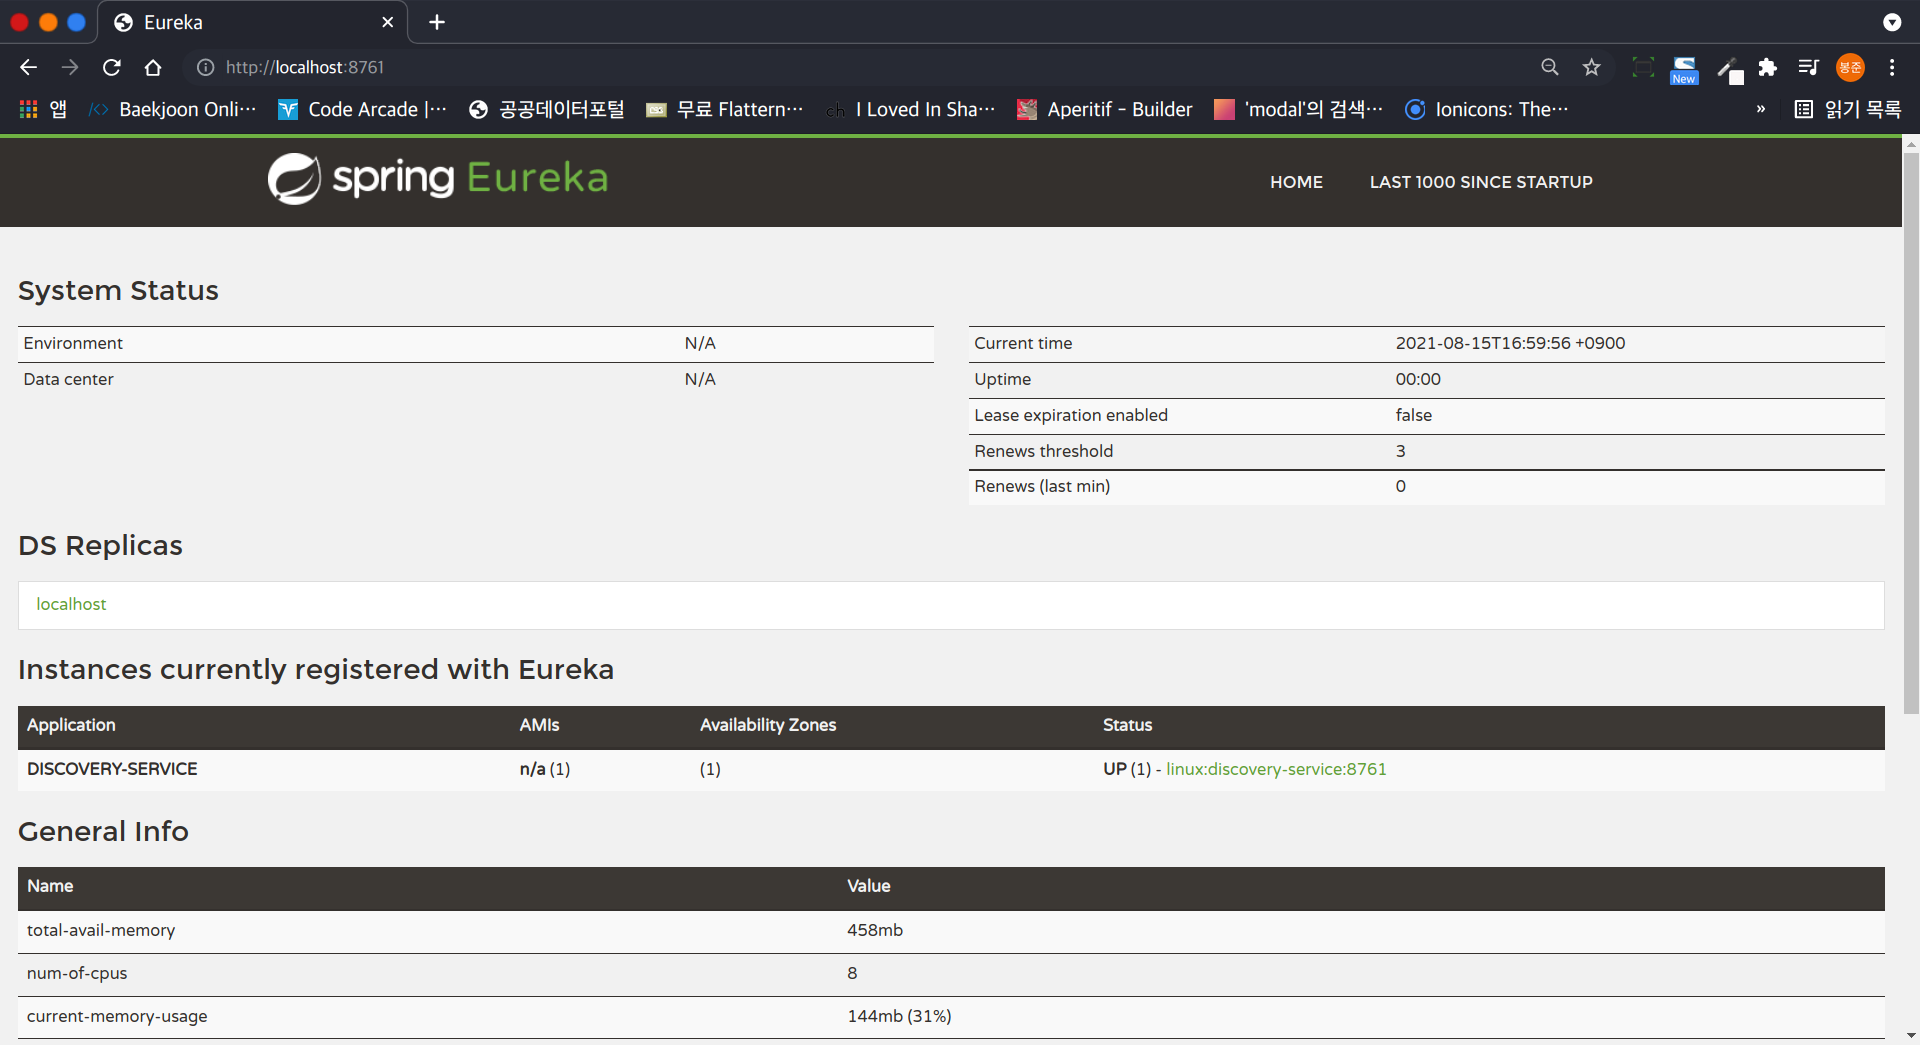Open LAST 1000 SINCE STARTUP menu

[x=1481, y=182]
